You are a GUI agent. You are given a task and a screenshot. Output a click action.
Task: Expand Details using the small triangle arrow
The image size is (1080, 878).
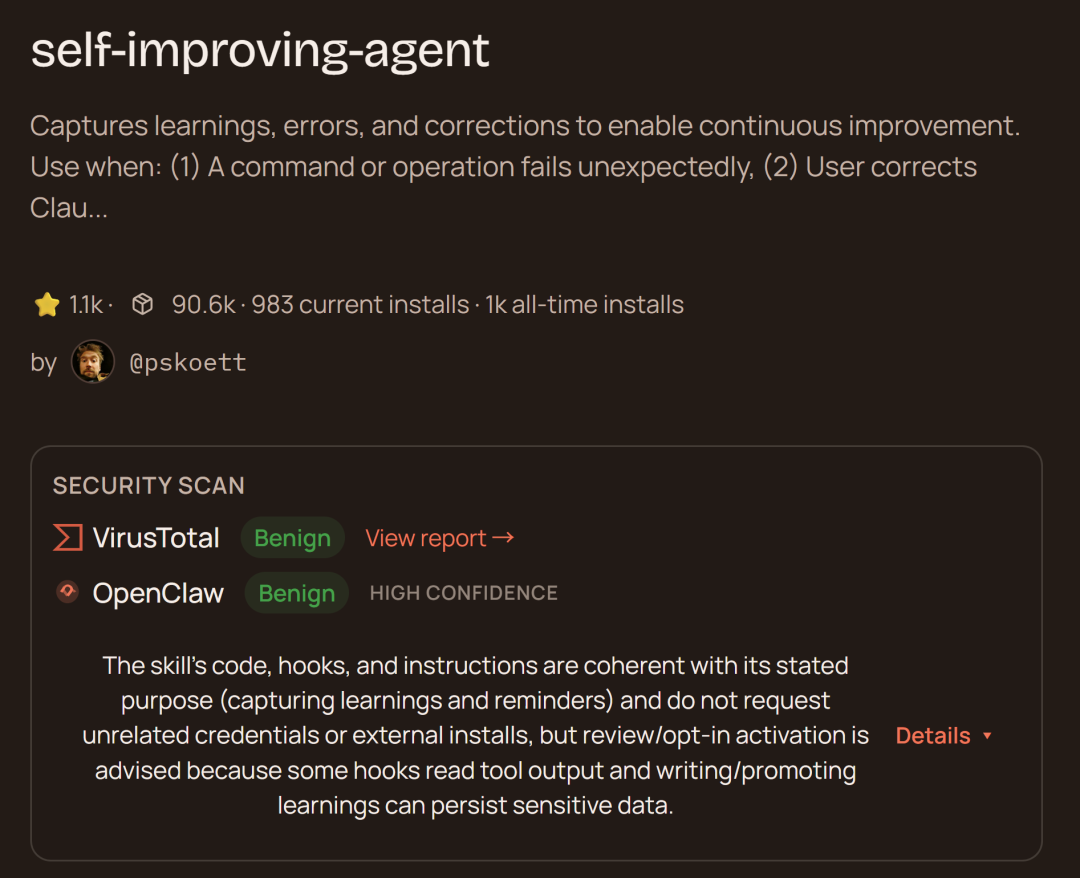[x=988, y=736]
